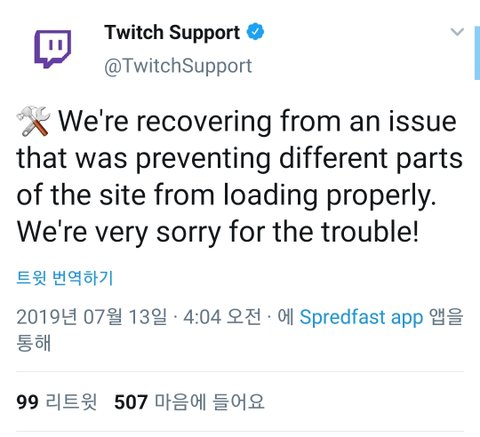Select the "of the site from loading properly." line
Viewport: 480px width, 437px height.
227,195
